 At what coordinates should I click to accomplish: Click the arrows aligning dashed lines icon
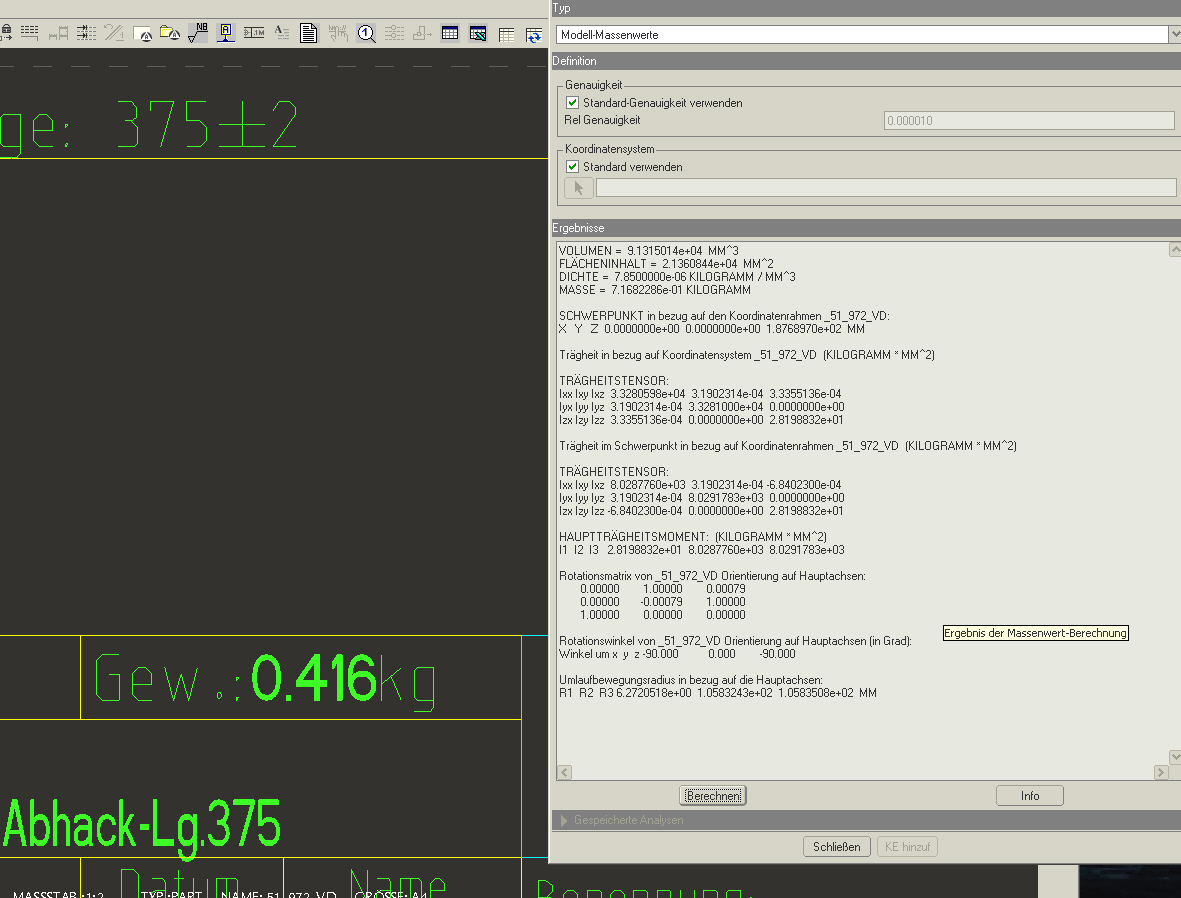click(86, 32)
